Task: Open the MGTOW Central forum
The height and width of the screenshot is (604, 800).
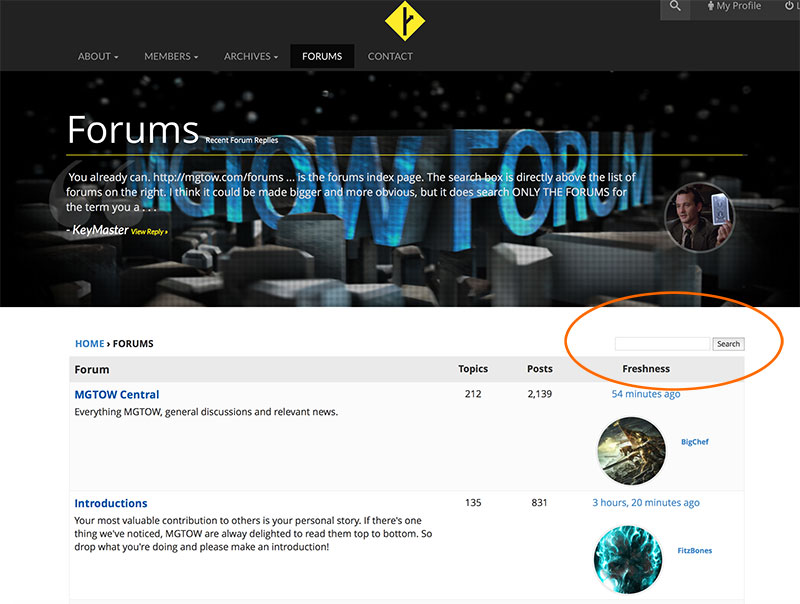Action: tap(117, 395)
